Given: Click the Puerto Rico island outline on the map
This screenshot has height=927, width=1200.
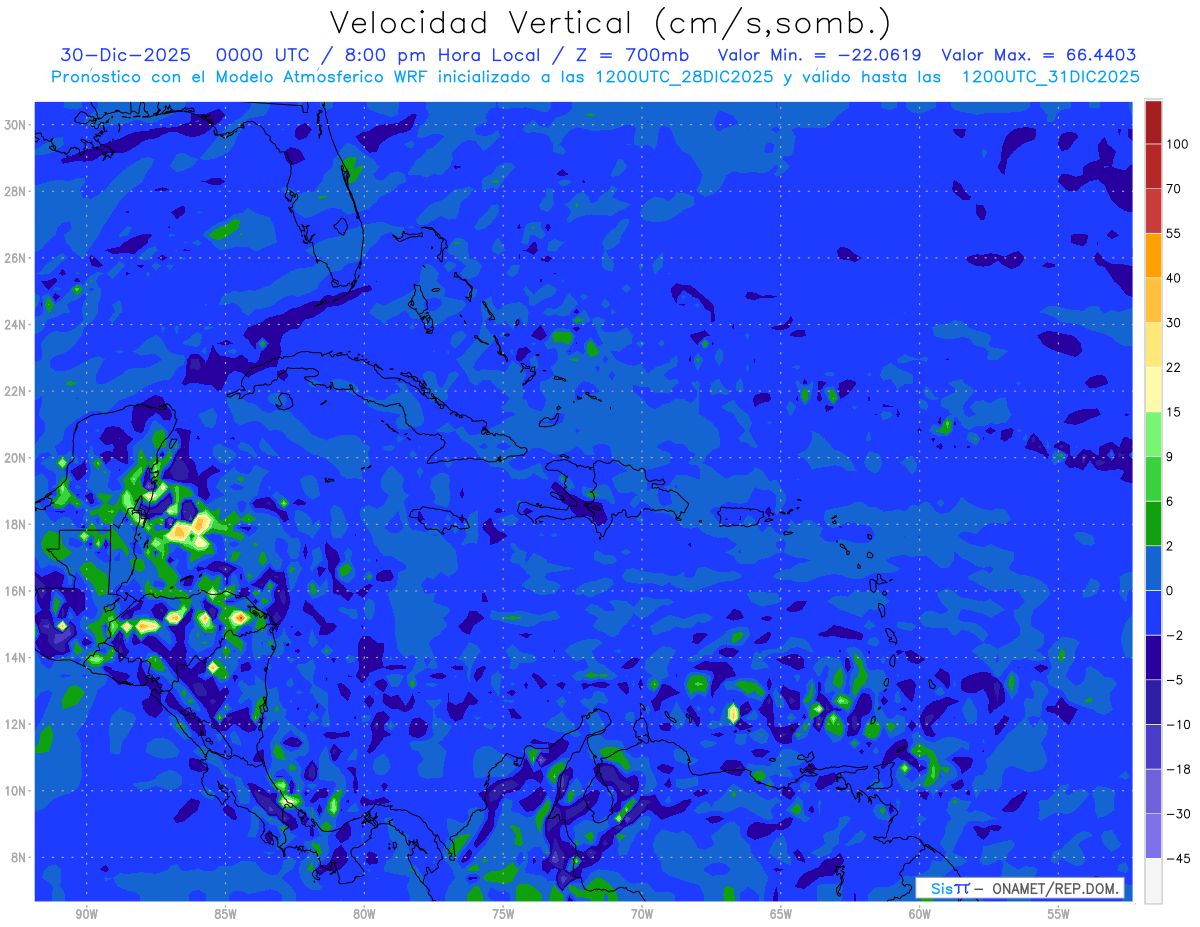Looking at the screenshot, I should (x=739, y=515).
